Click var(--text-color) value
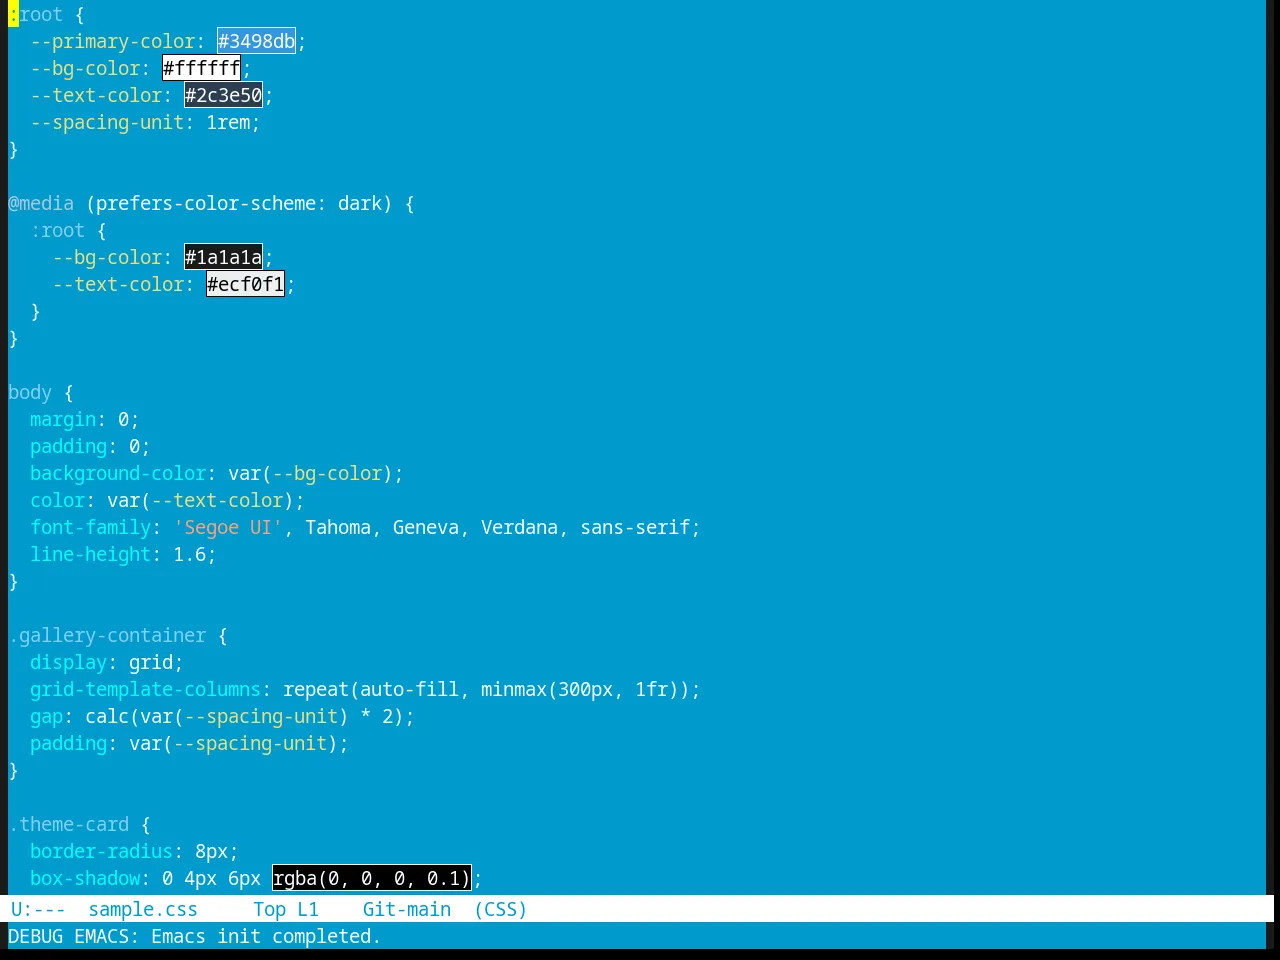The height and width of the screenshot is (960, 1280). pyautogui.click(x=200, y=500)
